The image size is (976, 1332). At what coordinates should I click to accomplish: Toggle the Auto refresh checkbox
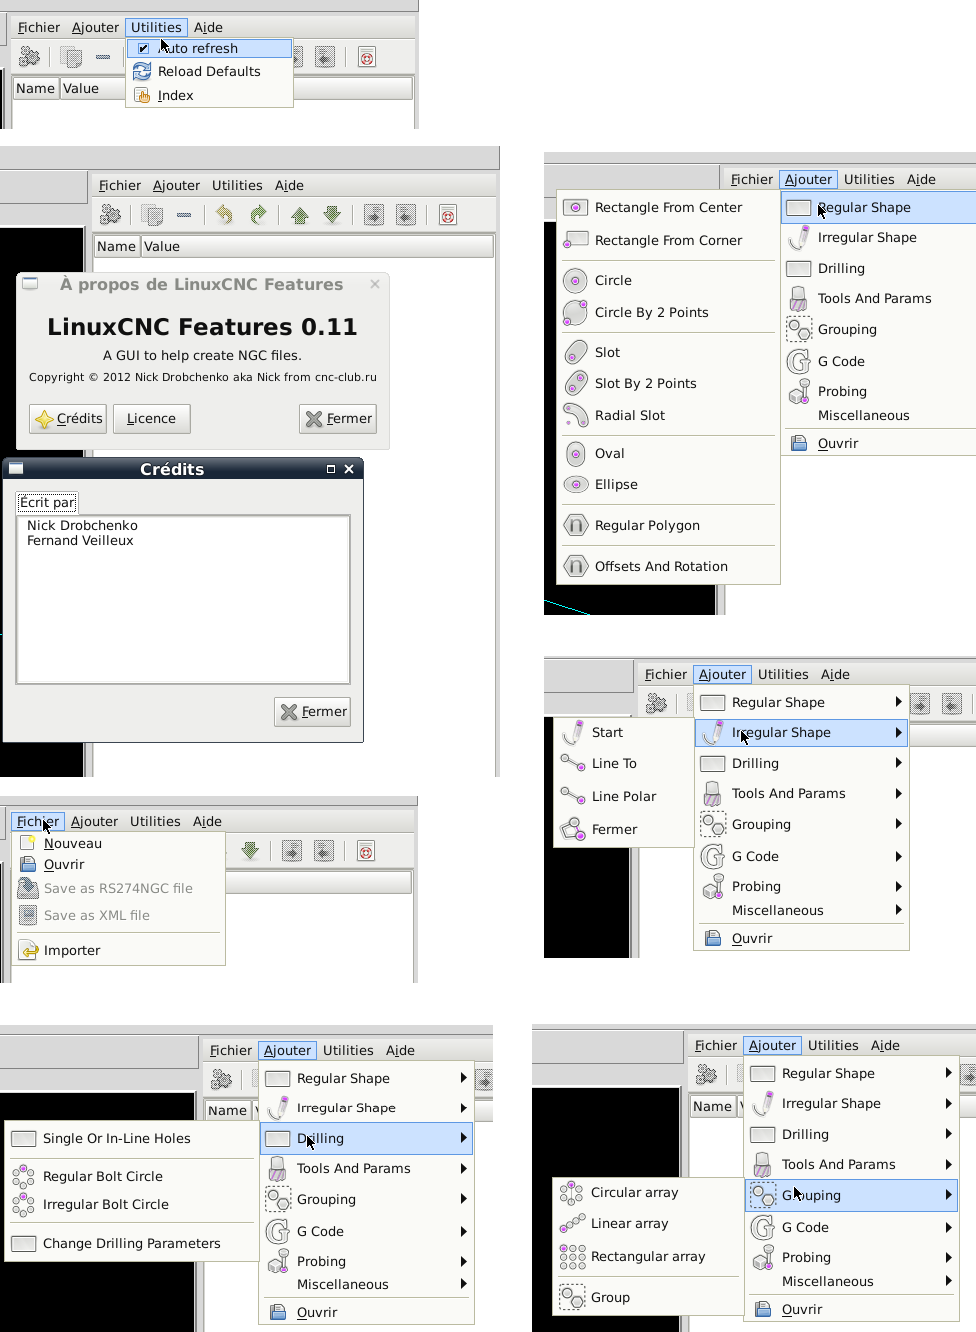coord(143,48)
